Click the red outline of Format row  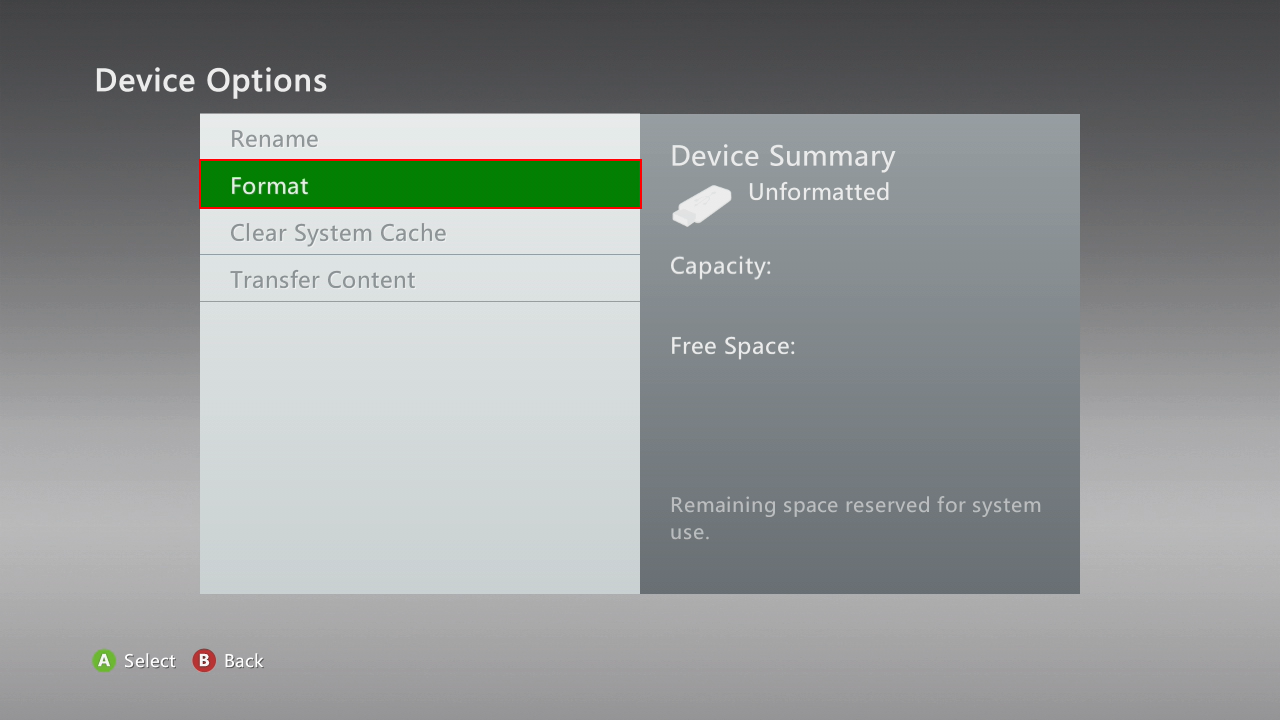pos(420,161)
